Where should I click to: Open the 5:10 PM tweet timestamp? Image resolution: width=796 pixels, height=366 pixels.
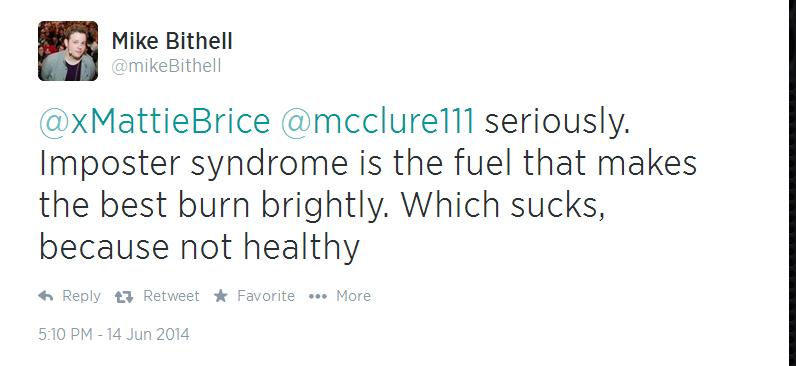(65, 335)
